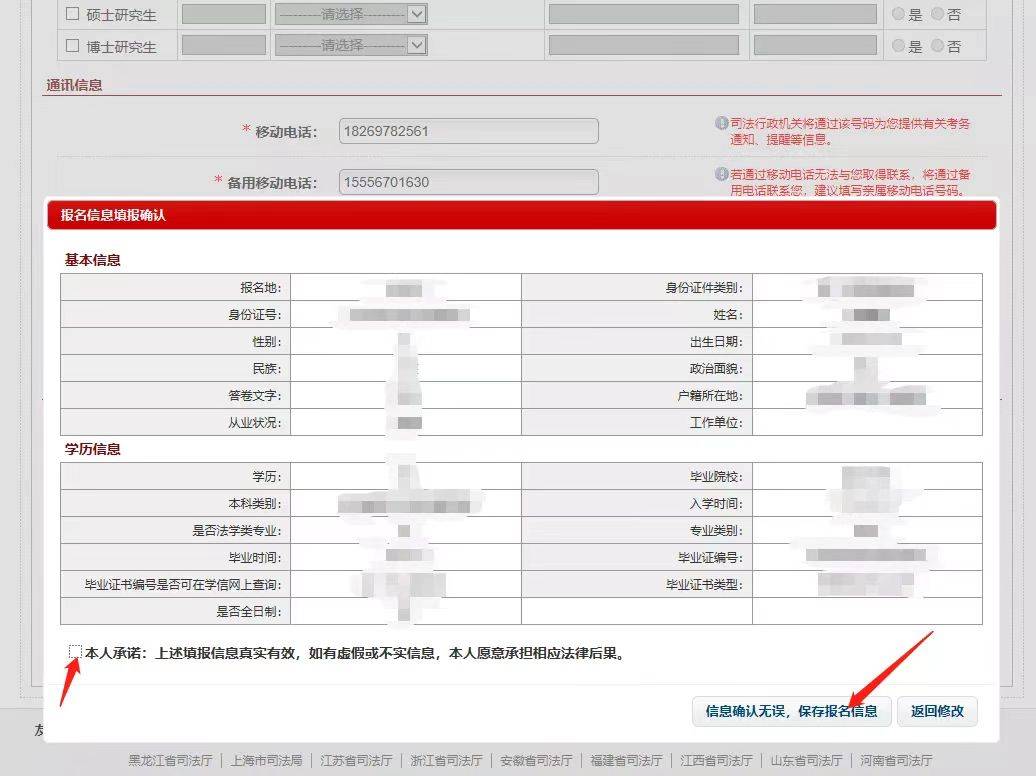Image resolution: width=1036 pixels, height=776 pixels.
Task: Open the 上海市司法局 footer link
Action: (x=266, y=760)
